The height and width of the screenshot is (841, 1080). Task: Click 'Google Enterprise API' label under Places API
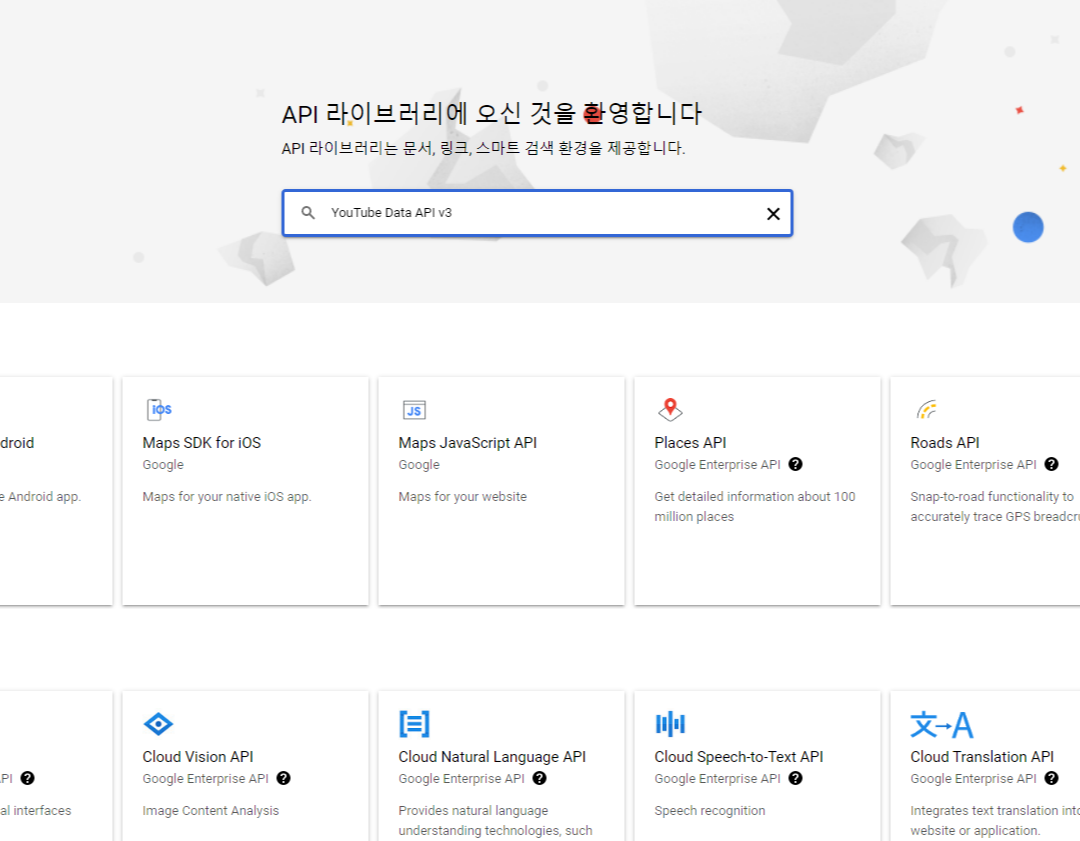pos(717,464)
